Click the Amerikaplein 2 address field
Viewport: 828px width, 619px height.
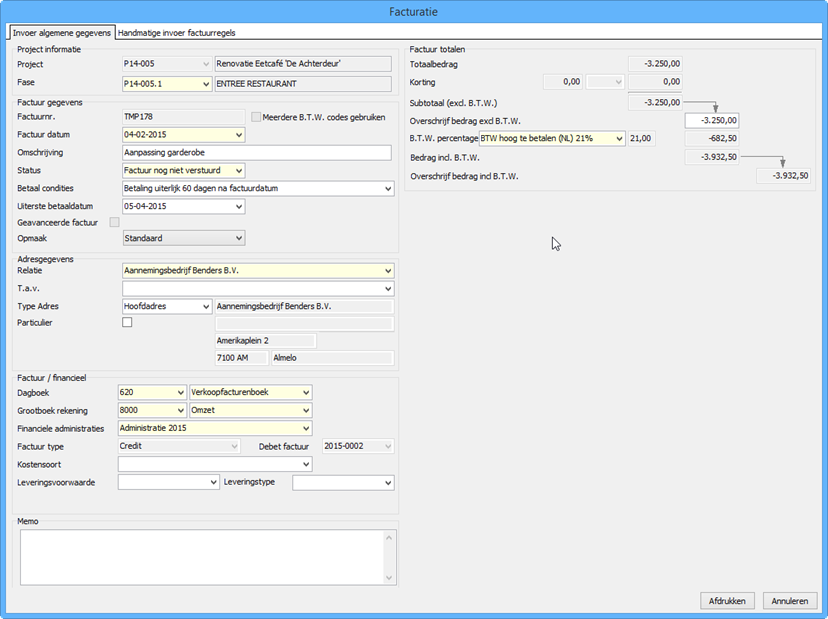[266, 341]
